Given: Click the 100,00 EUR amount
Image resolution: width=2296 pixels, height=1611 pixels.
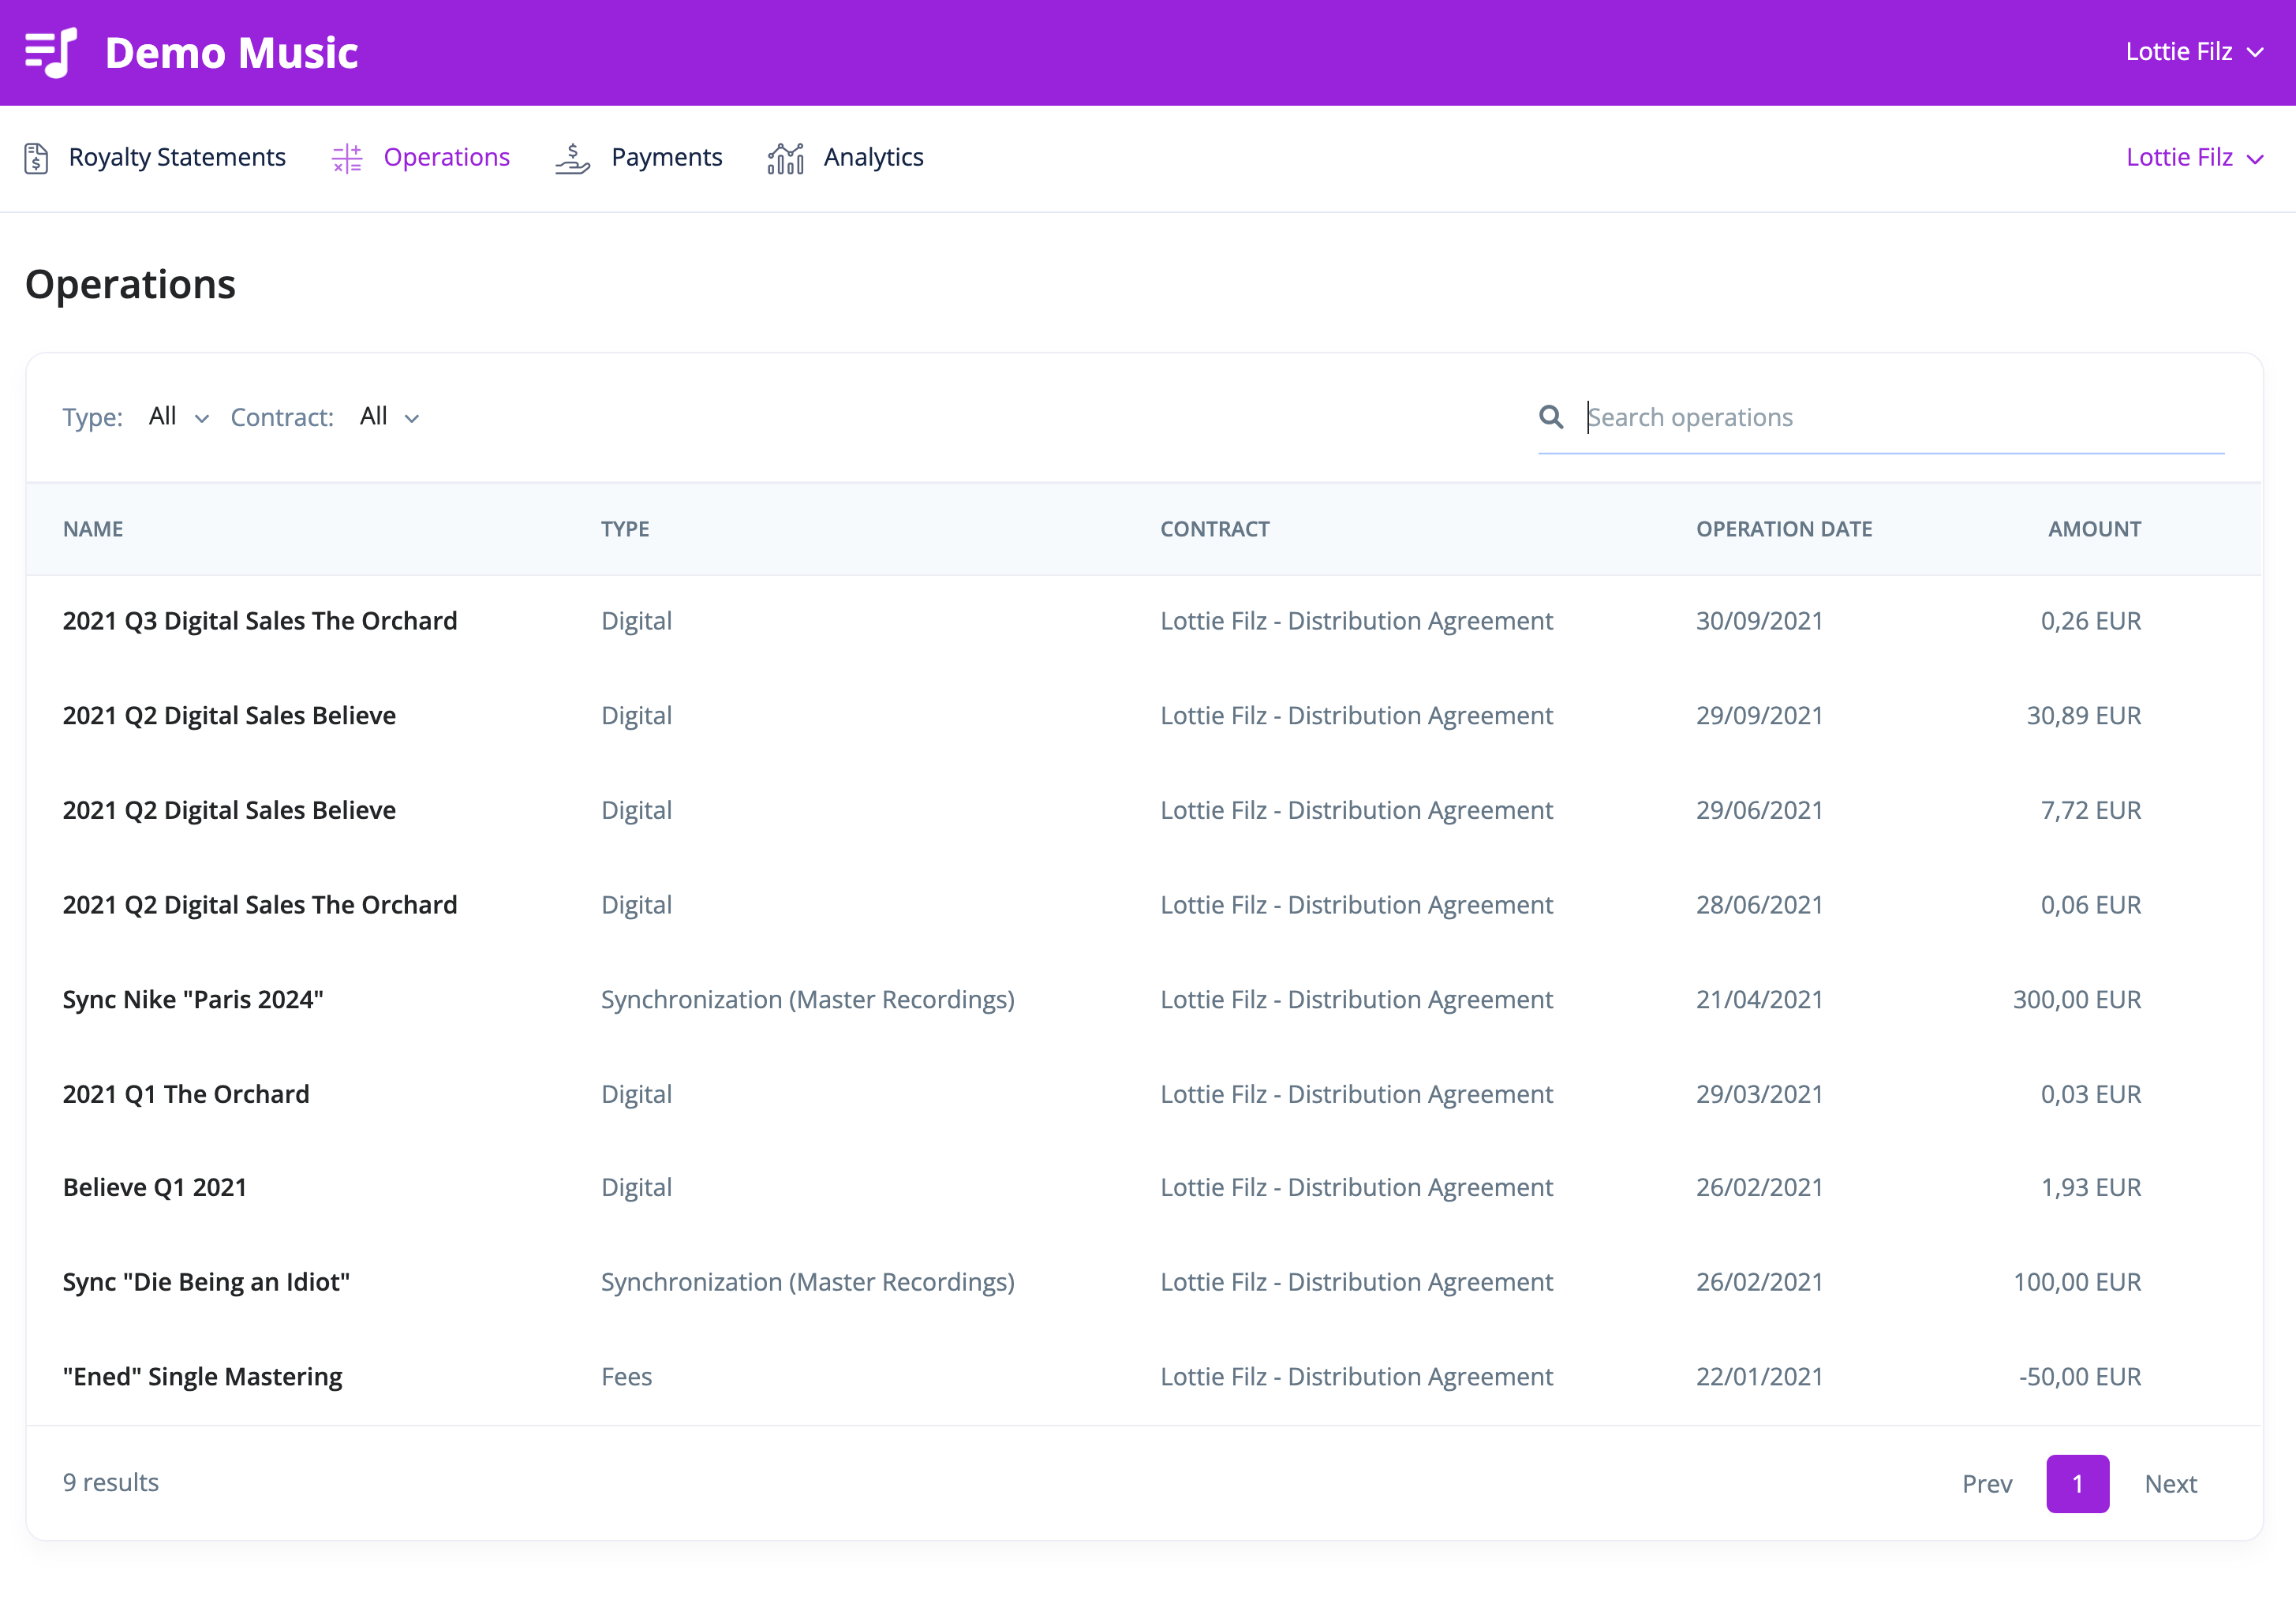Looking at the screenshot, I should 2077,1282.
